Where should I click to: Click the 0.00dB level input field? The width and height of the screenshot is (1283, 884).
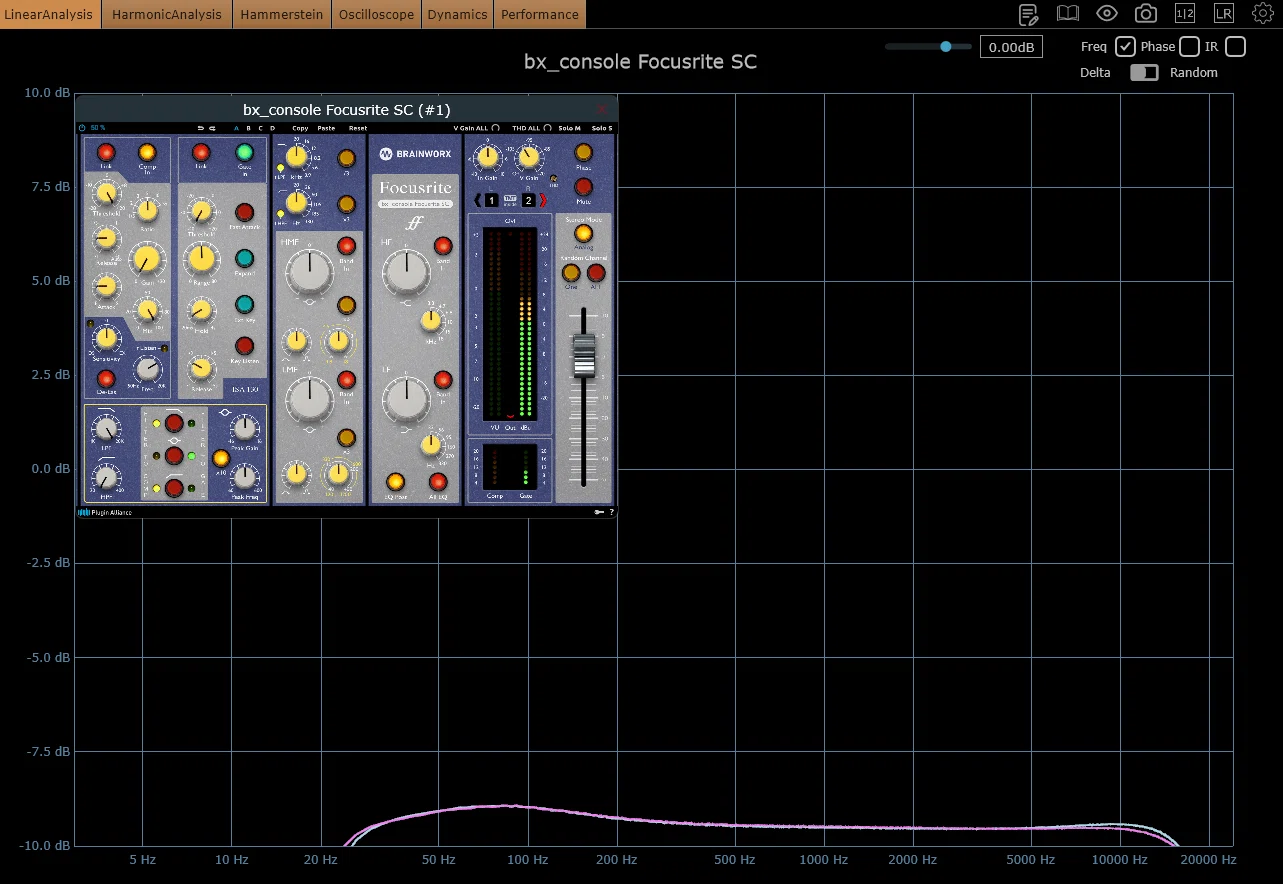pos(1011,47)
